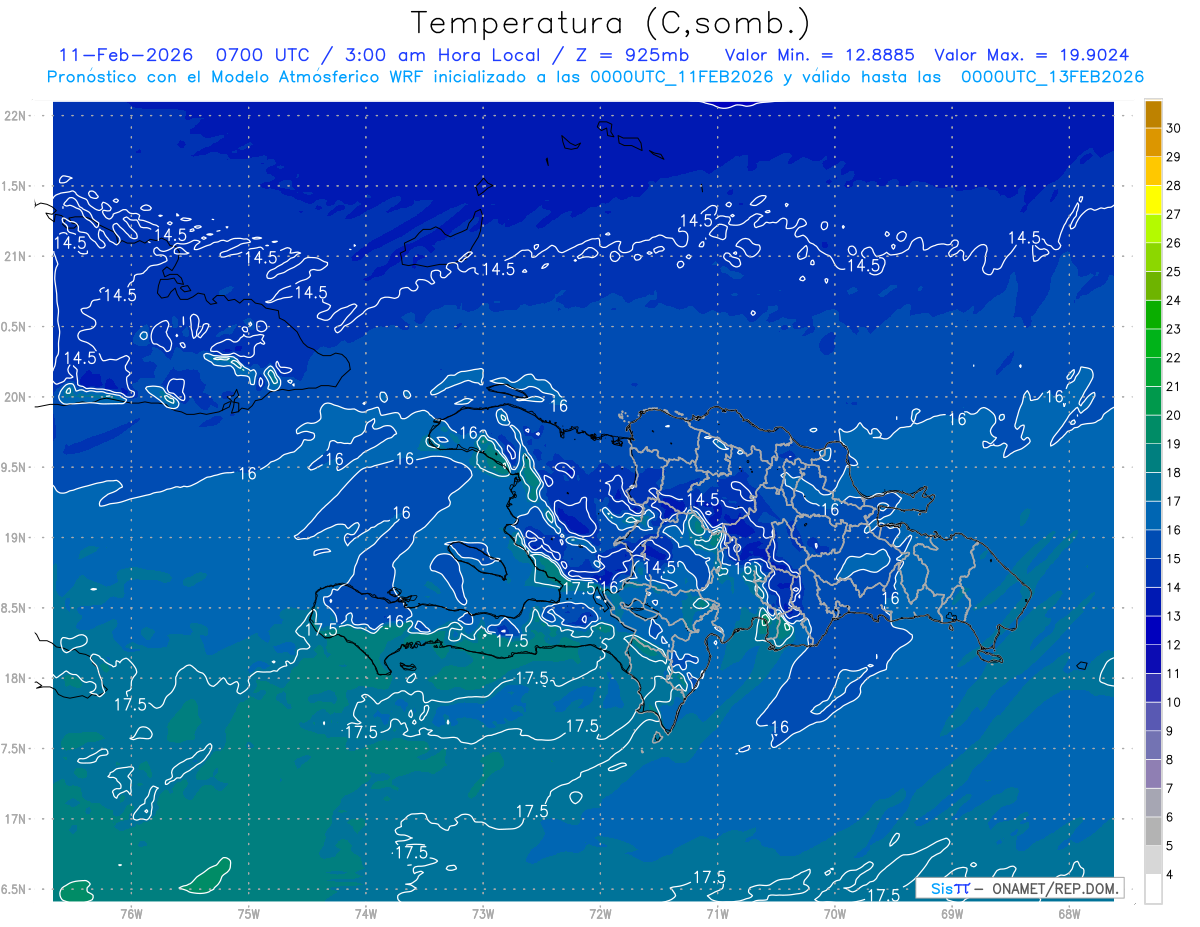Click the white swatch below 4 on scale

pos(1153,889)
